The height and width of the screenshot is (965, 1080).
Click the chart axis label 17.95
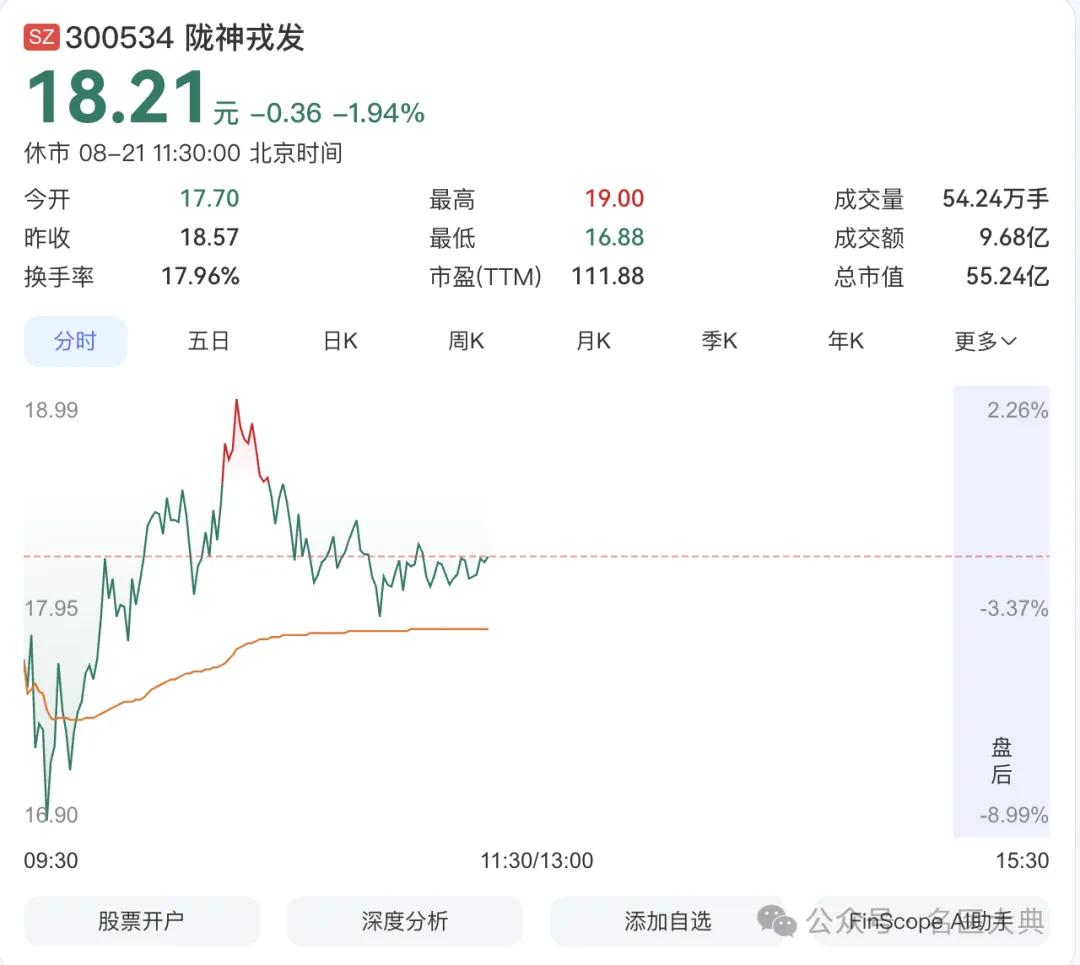pos(52,608)
